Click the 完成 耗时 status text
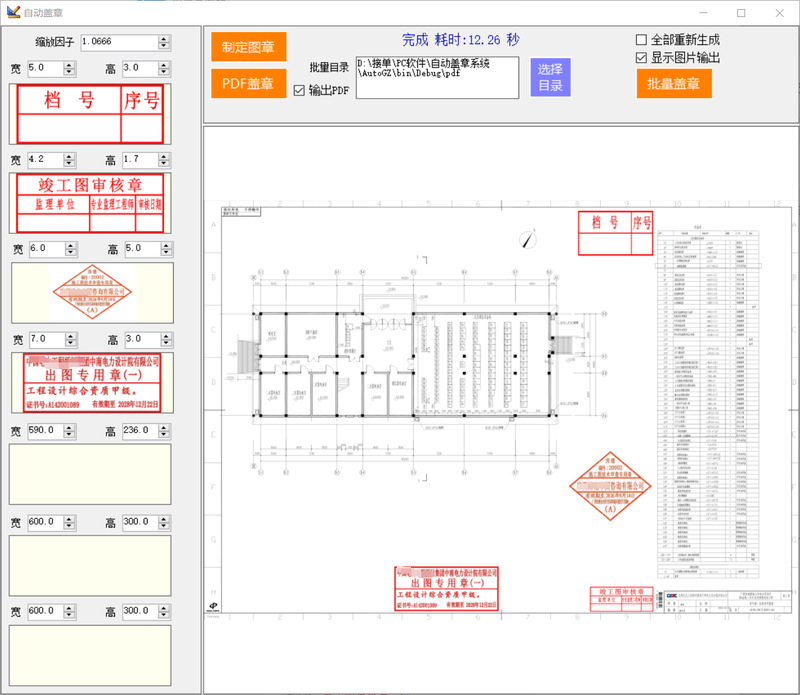The image size is (800, 695). [x=461, y=39]
